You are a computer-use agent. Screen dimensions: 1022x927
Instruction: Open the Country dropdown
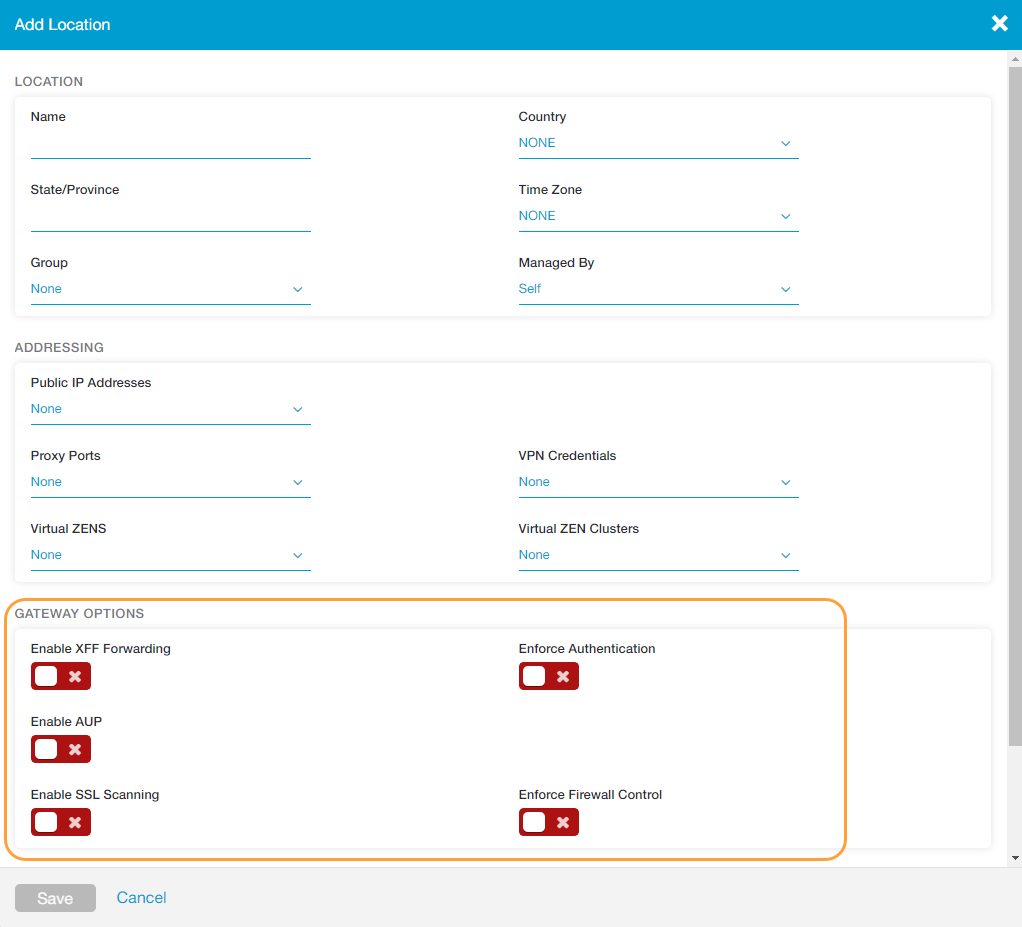click(657, 143)
